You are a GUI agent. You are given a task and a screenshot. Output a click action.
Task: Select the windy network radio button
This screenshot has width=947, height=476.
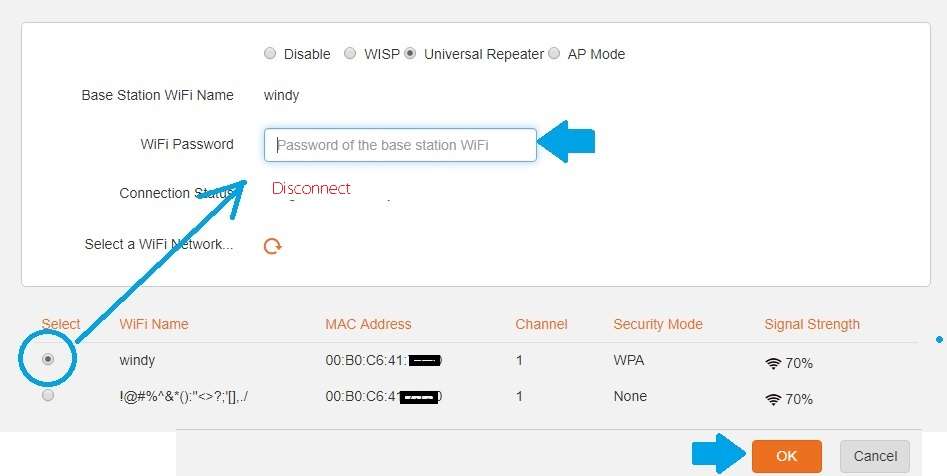[48, 360]
